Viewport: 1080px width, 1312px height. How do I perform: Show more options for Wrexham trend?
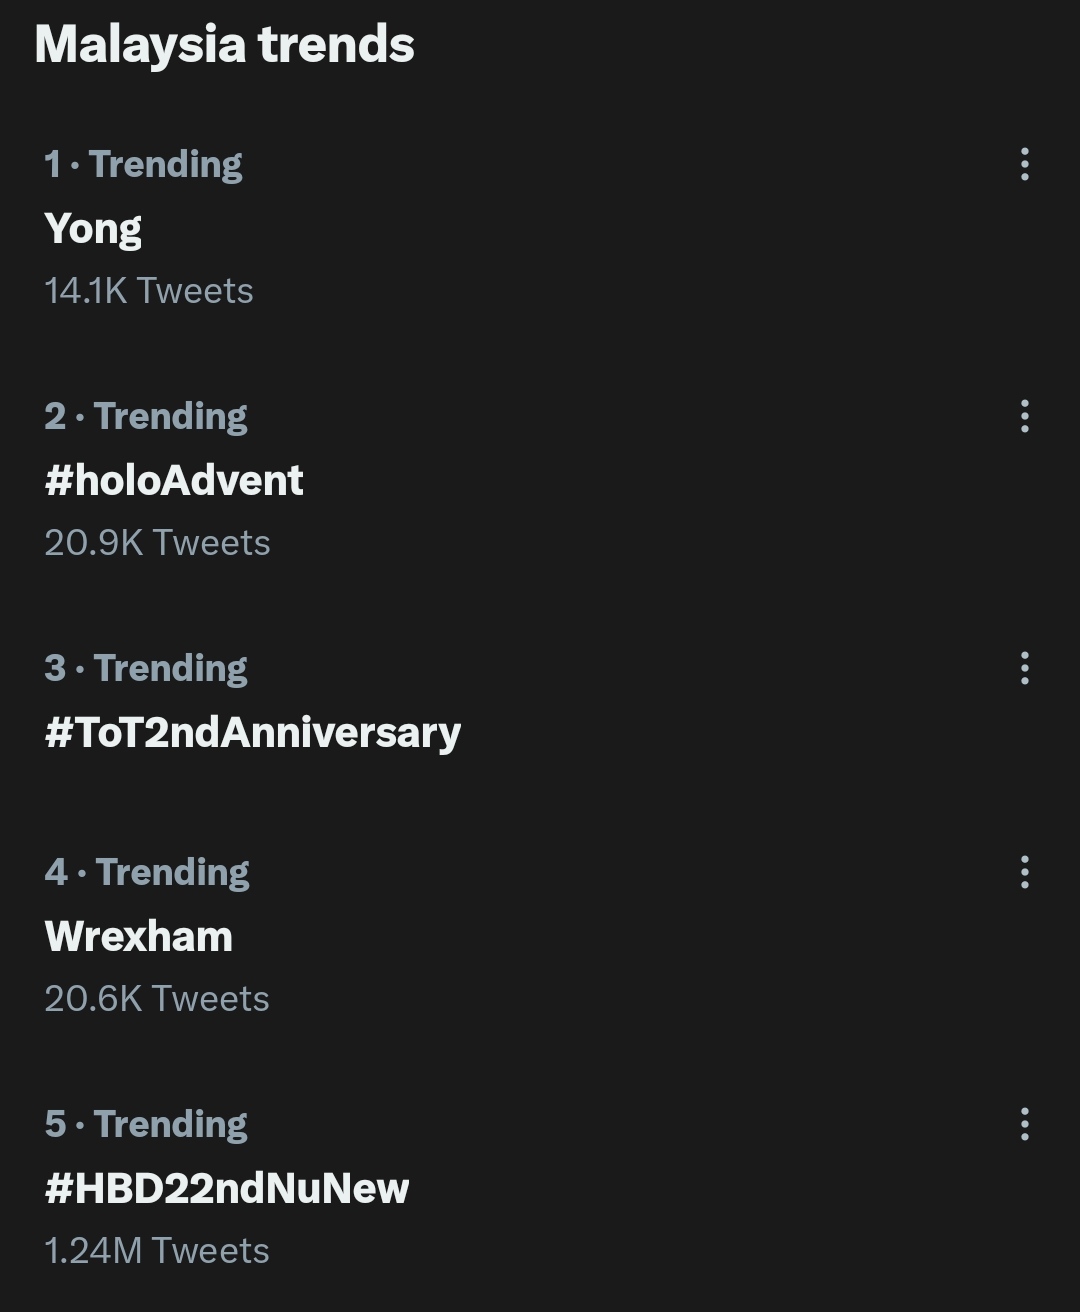(x=1024, y=872)
